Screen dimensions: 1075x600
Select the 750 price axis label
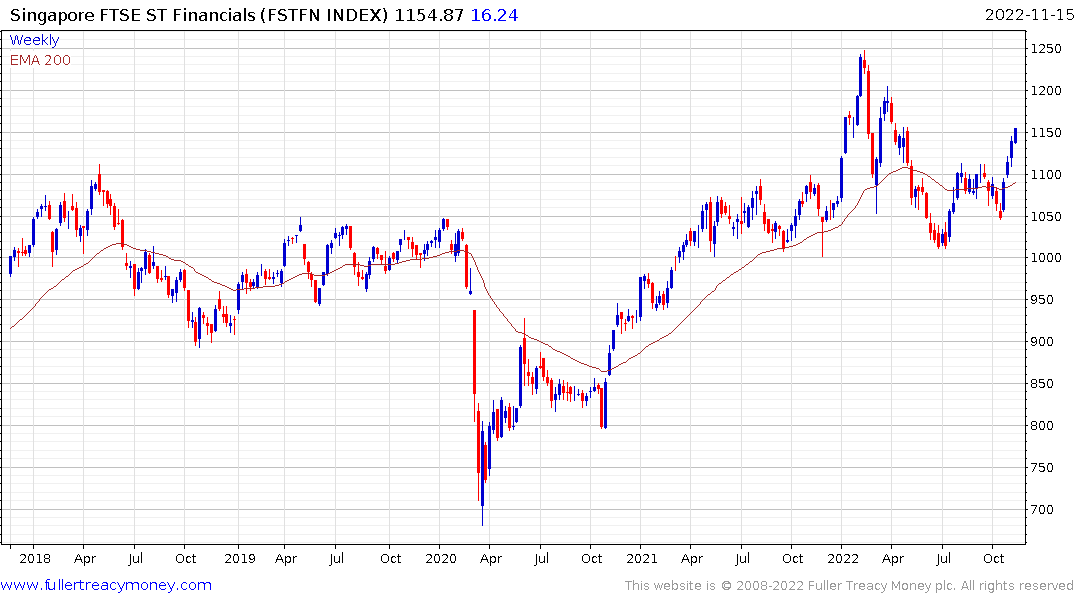[x=1043, y=468]
